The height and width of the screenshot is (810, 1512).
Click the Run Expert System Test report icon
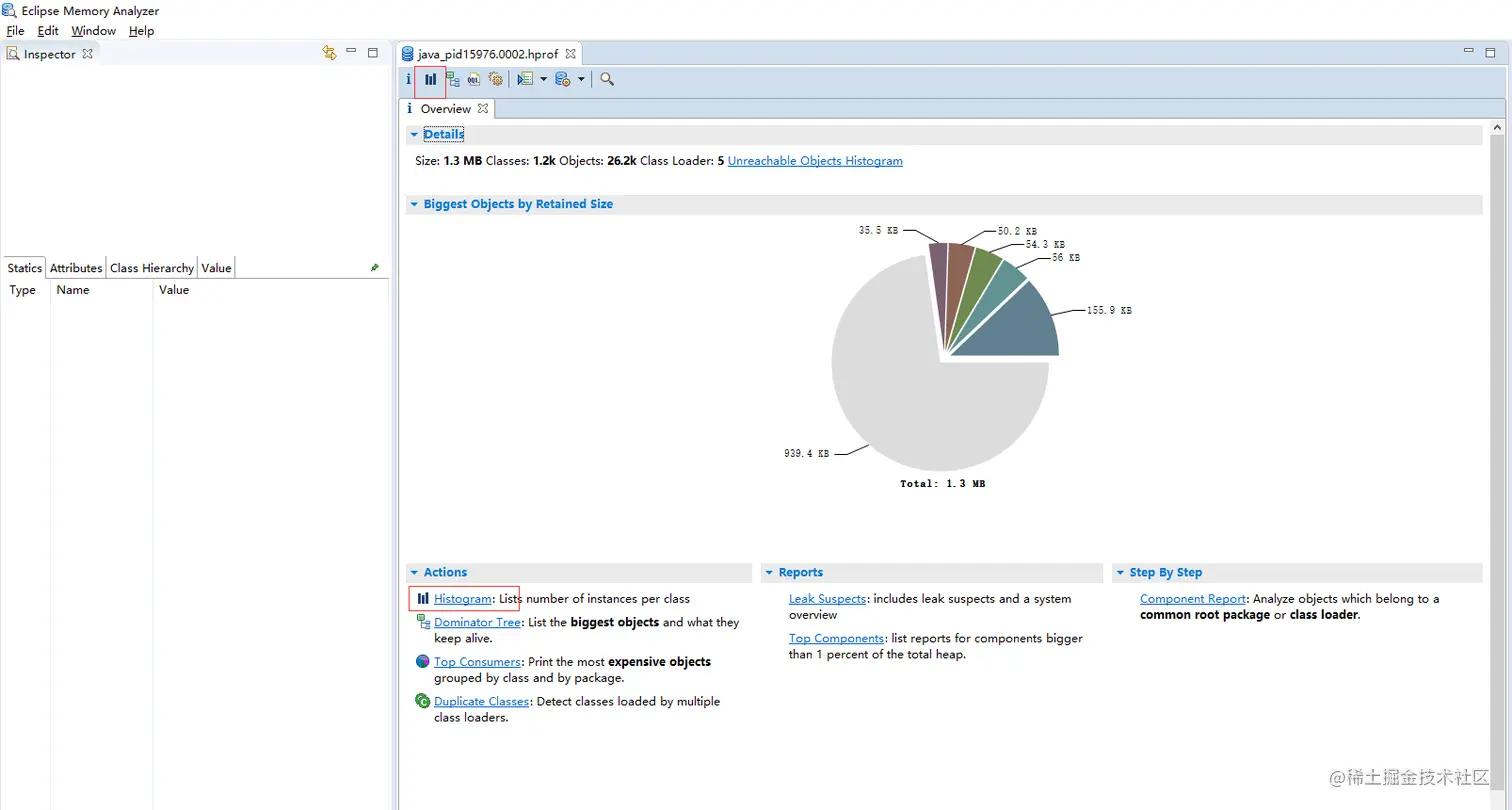[525, 79]
